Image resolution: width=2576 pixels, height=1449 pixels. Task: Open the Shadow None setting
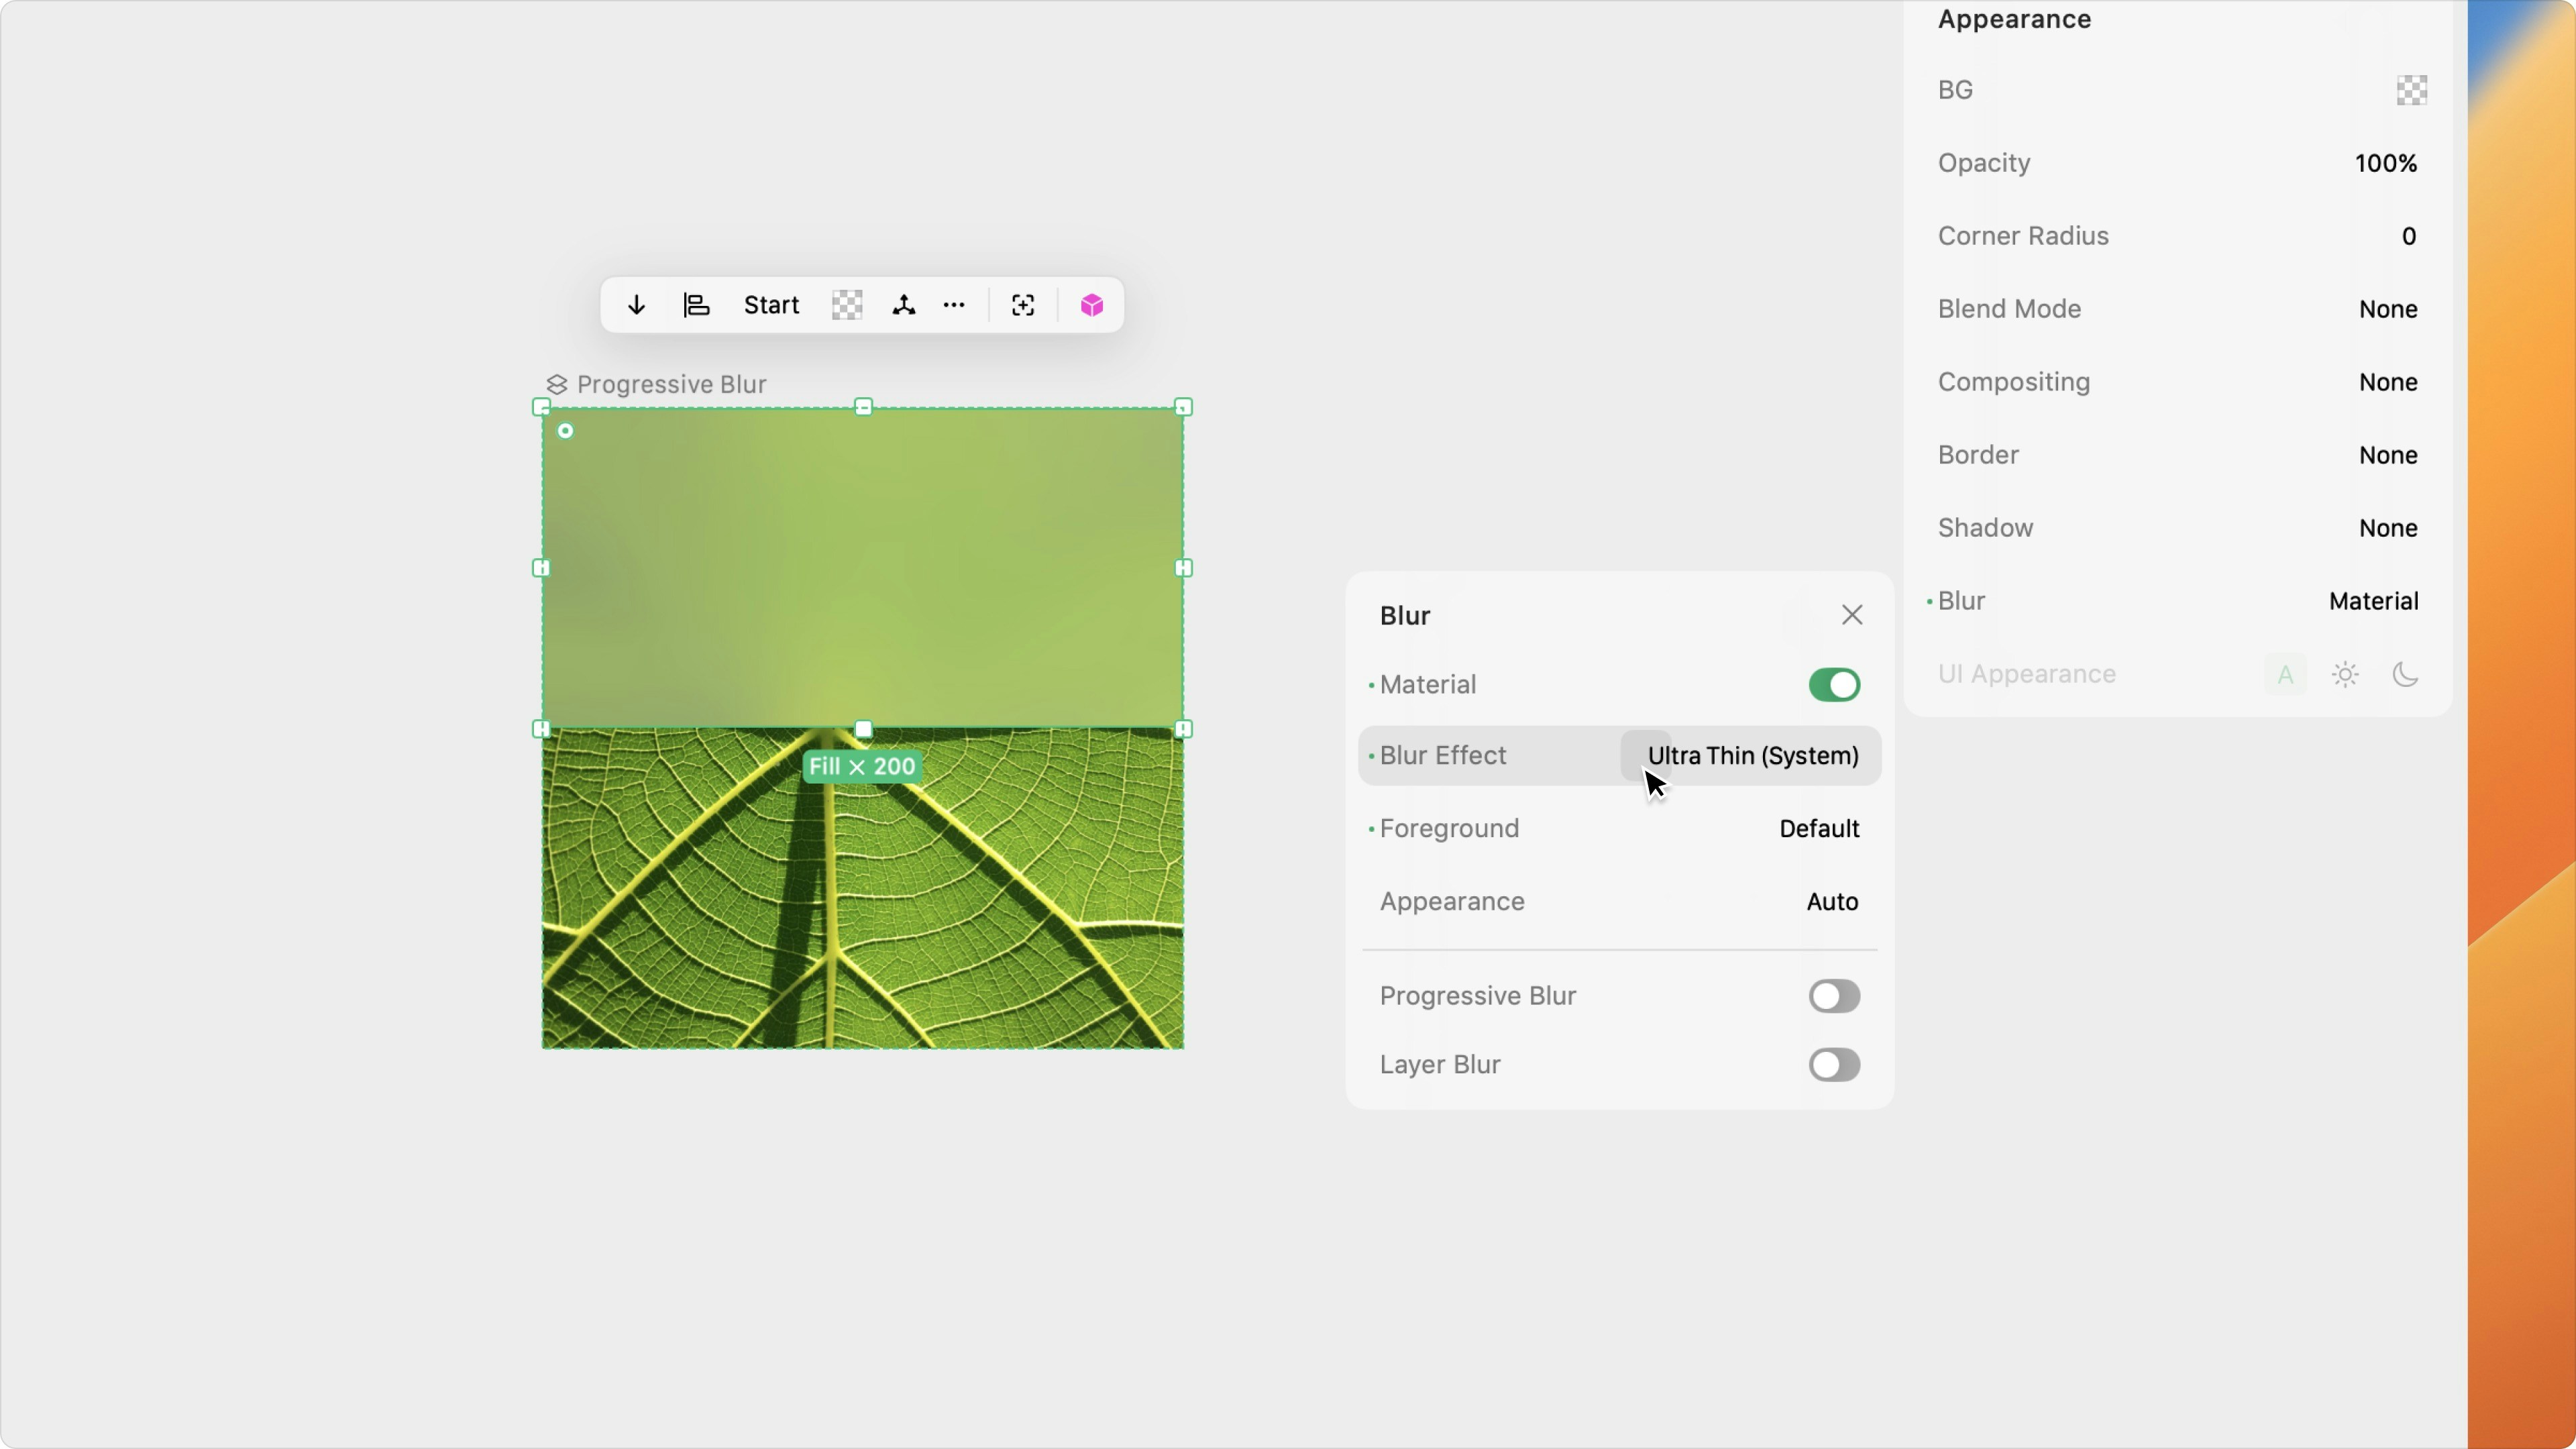[x=2387, y=528]
